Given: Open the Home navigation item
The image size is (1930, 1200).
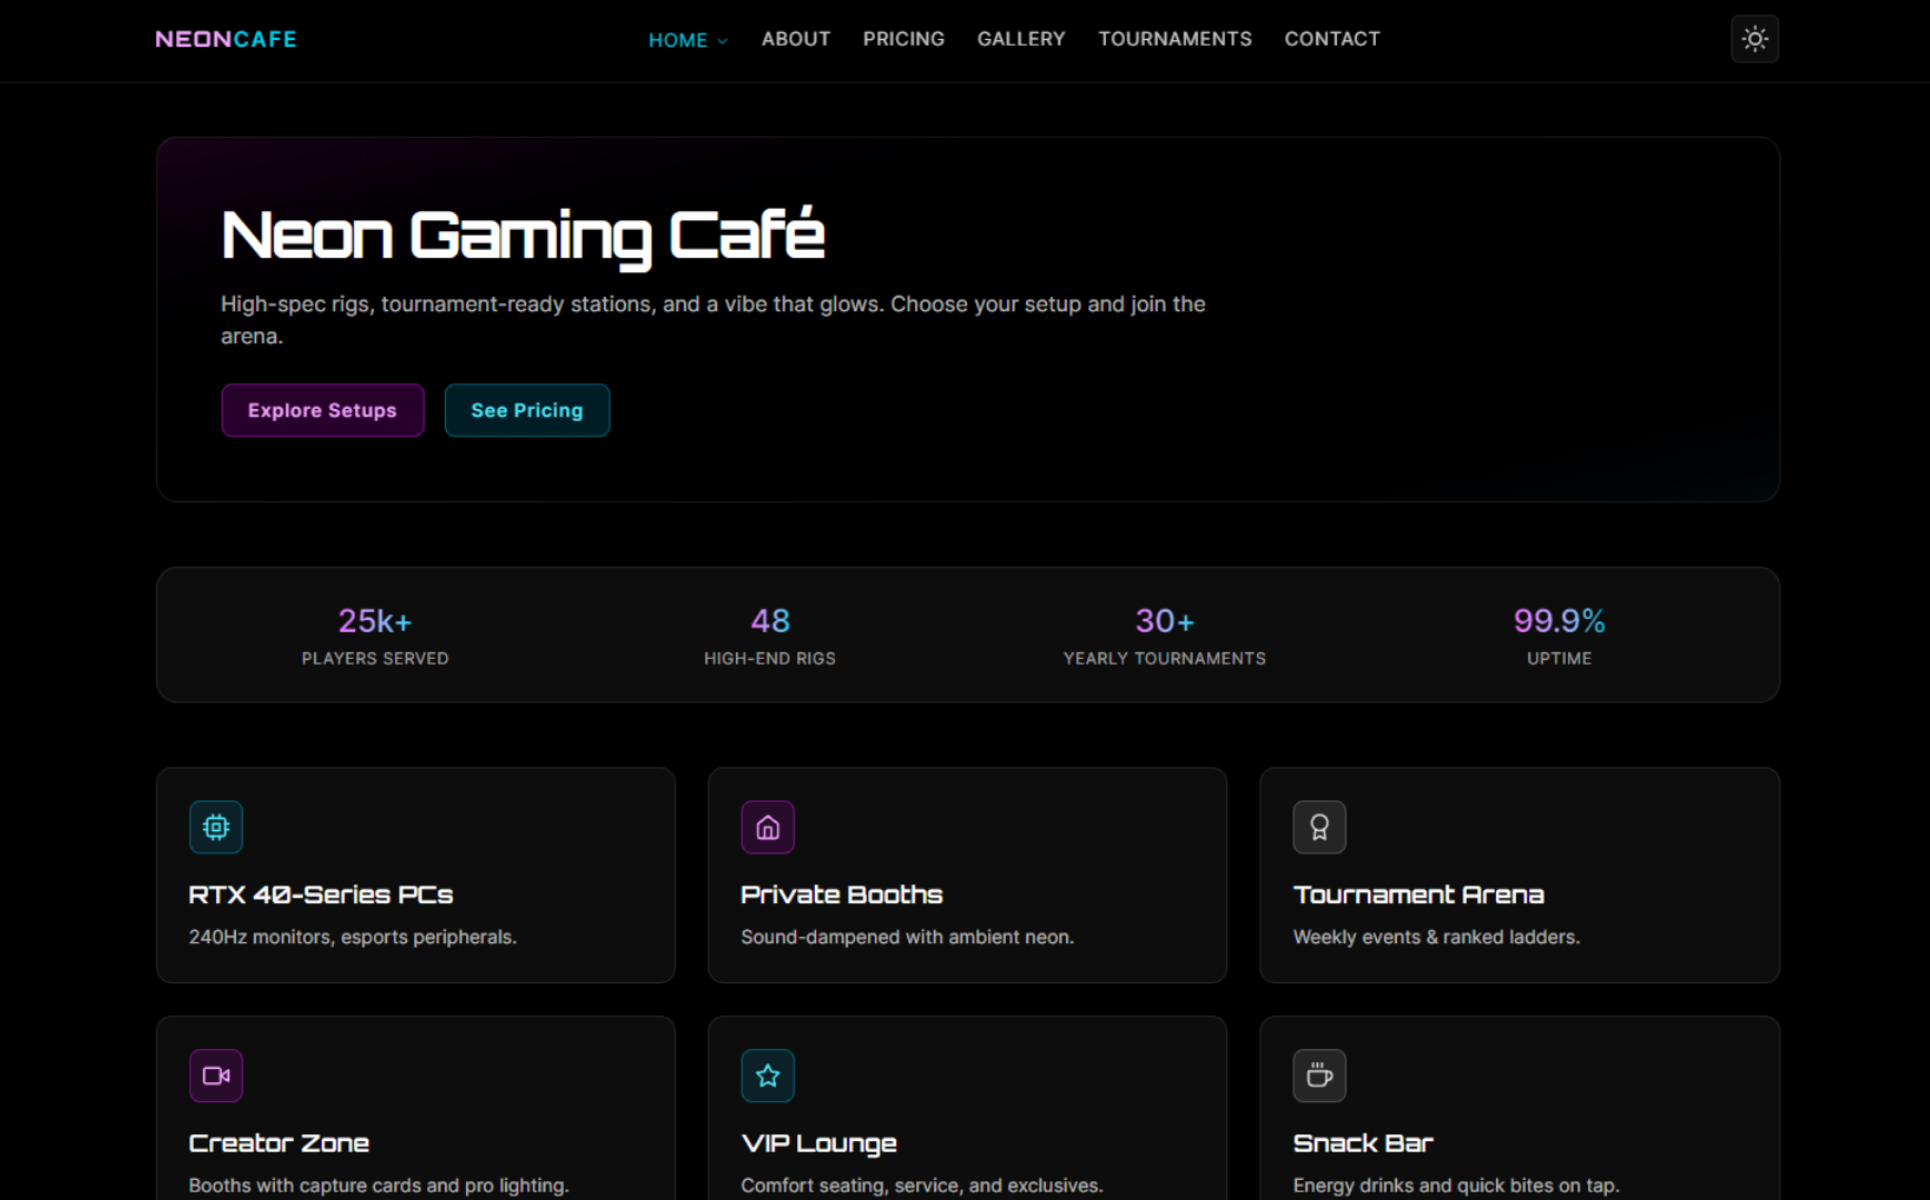Looking at the screenshot, I should (677, 40).
